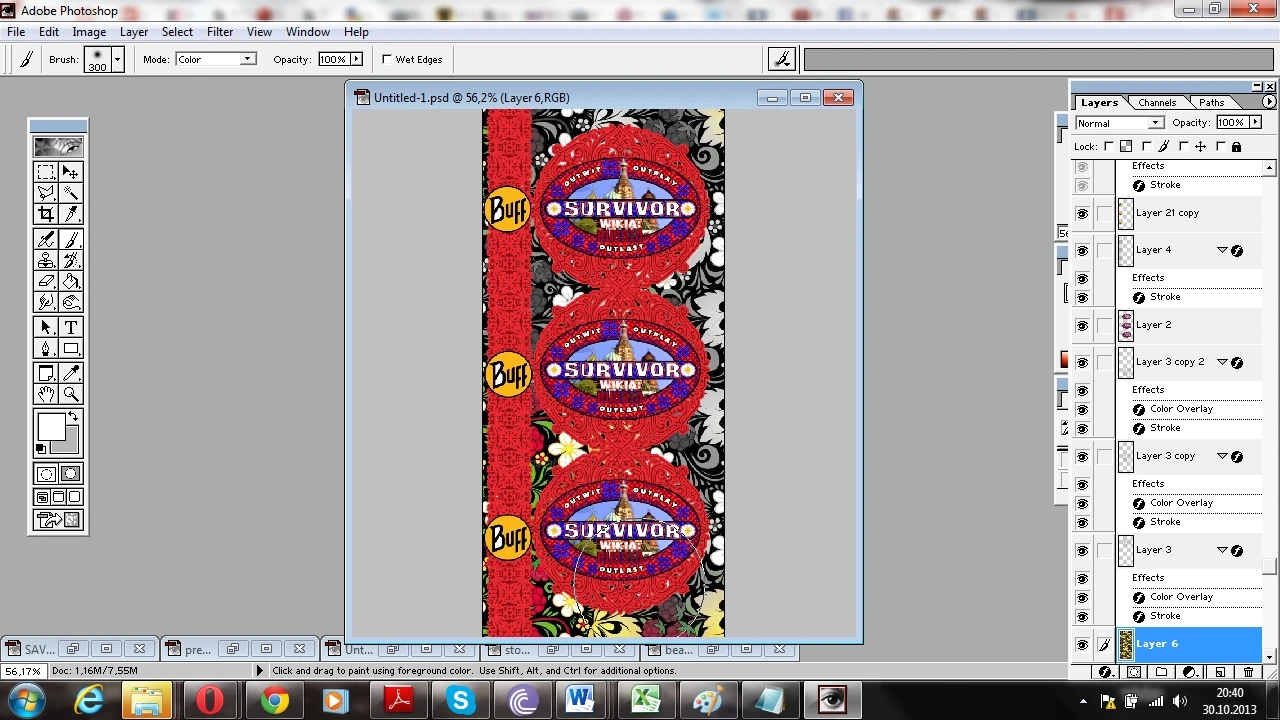Open the Image menu
This screenshot has width=1280, height=720.
(x=89, y=32)
